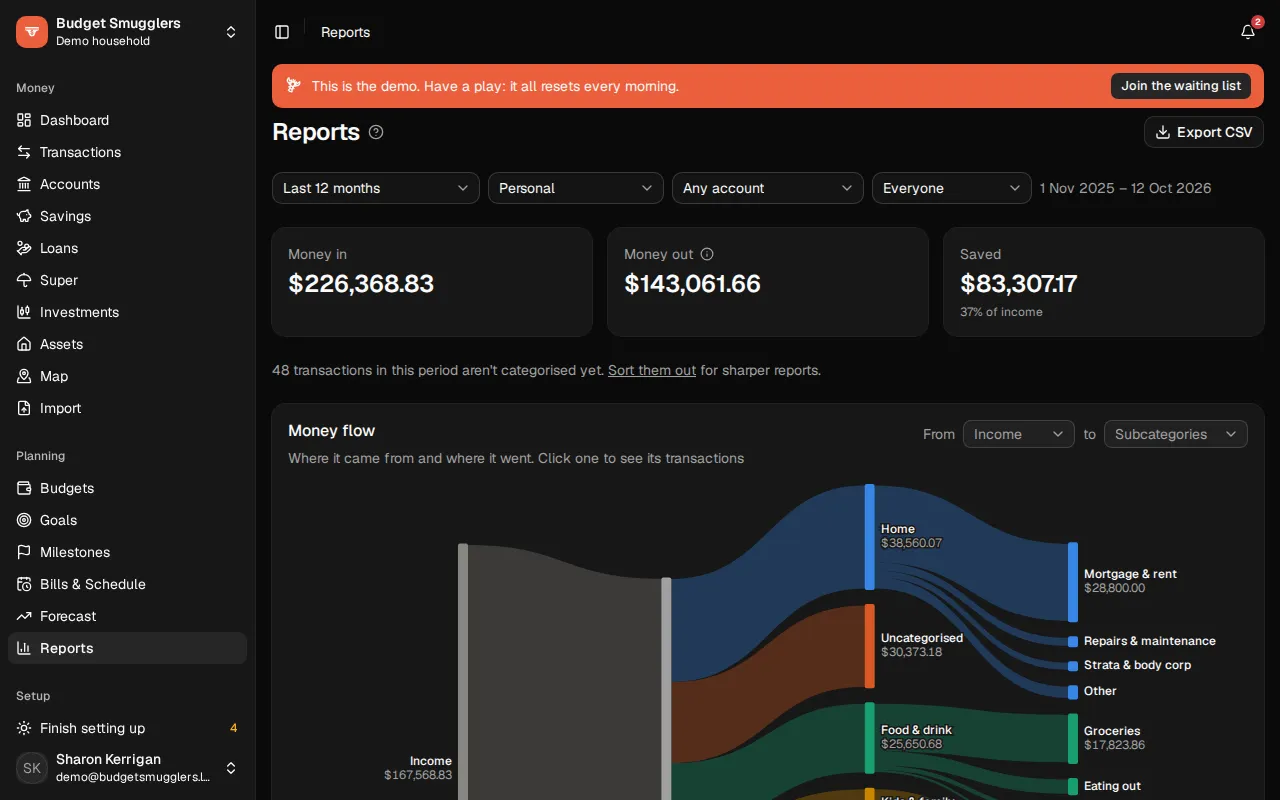Click the Accounts bank icon

(x=24, y=184)
